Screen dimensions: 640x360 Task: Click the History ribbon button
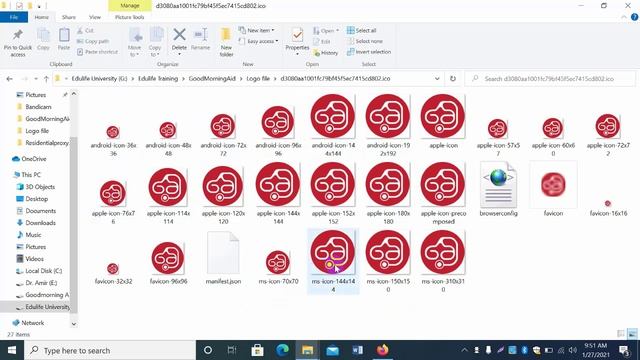point(326,53)
